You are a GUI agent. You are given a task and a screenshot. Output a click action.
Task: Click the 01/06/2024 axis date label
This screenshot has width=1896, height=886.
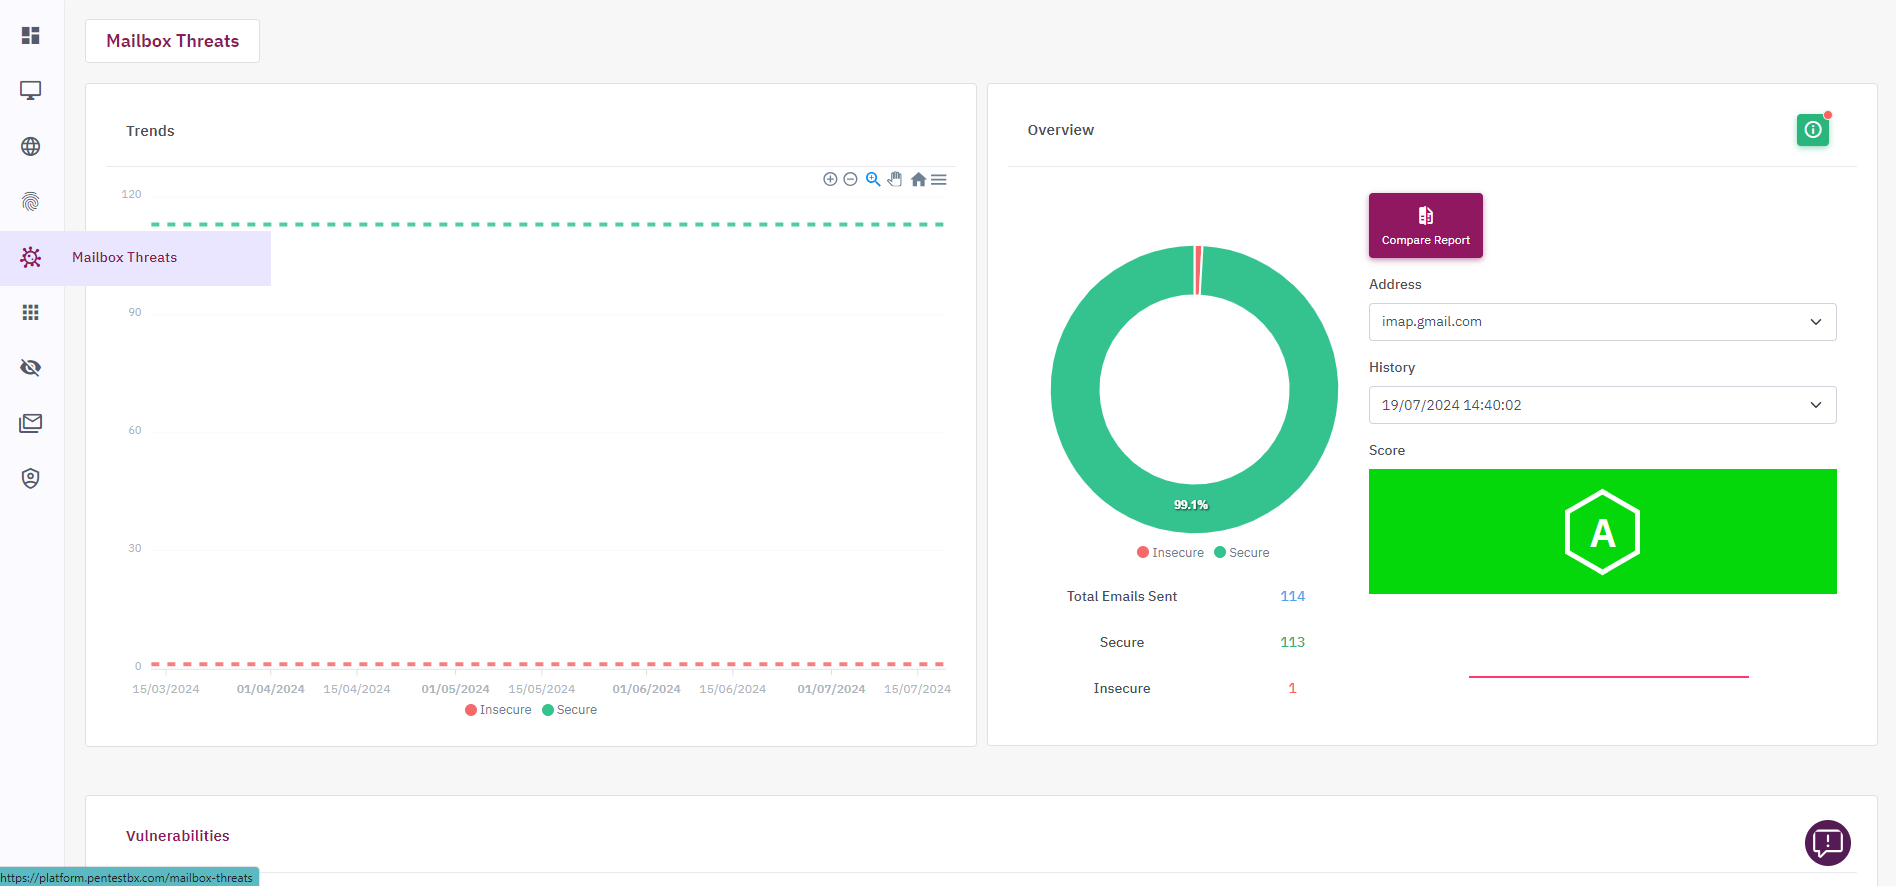click(647, 689)
